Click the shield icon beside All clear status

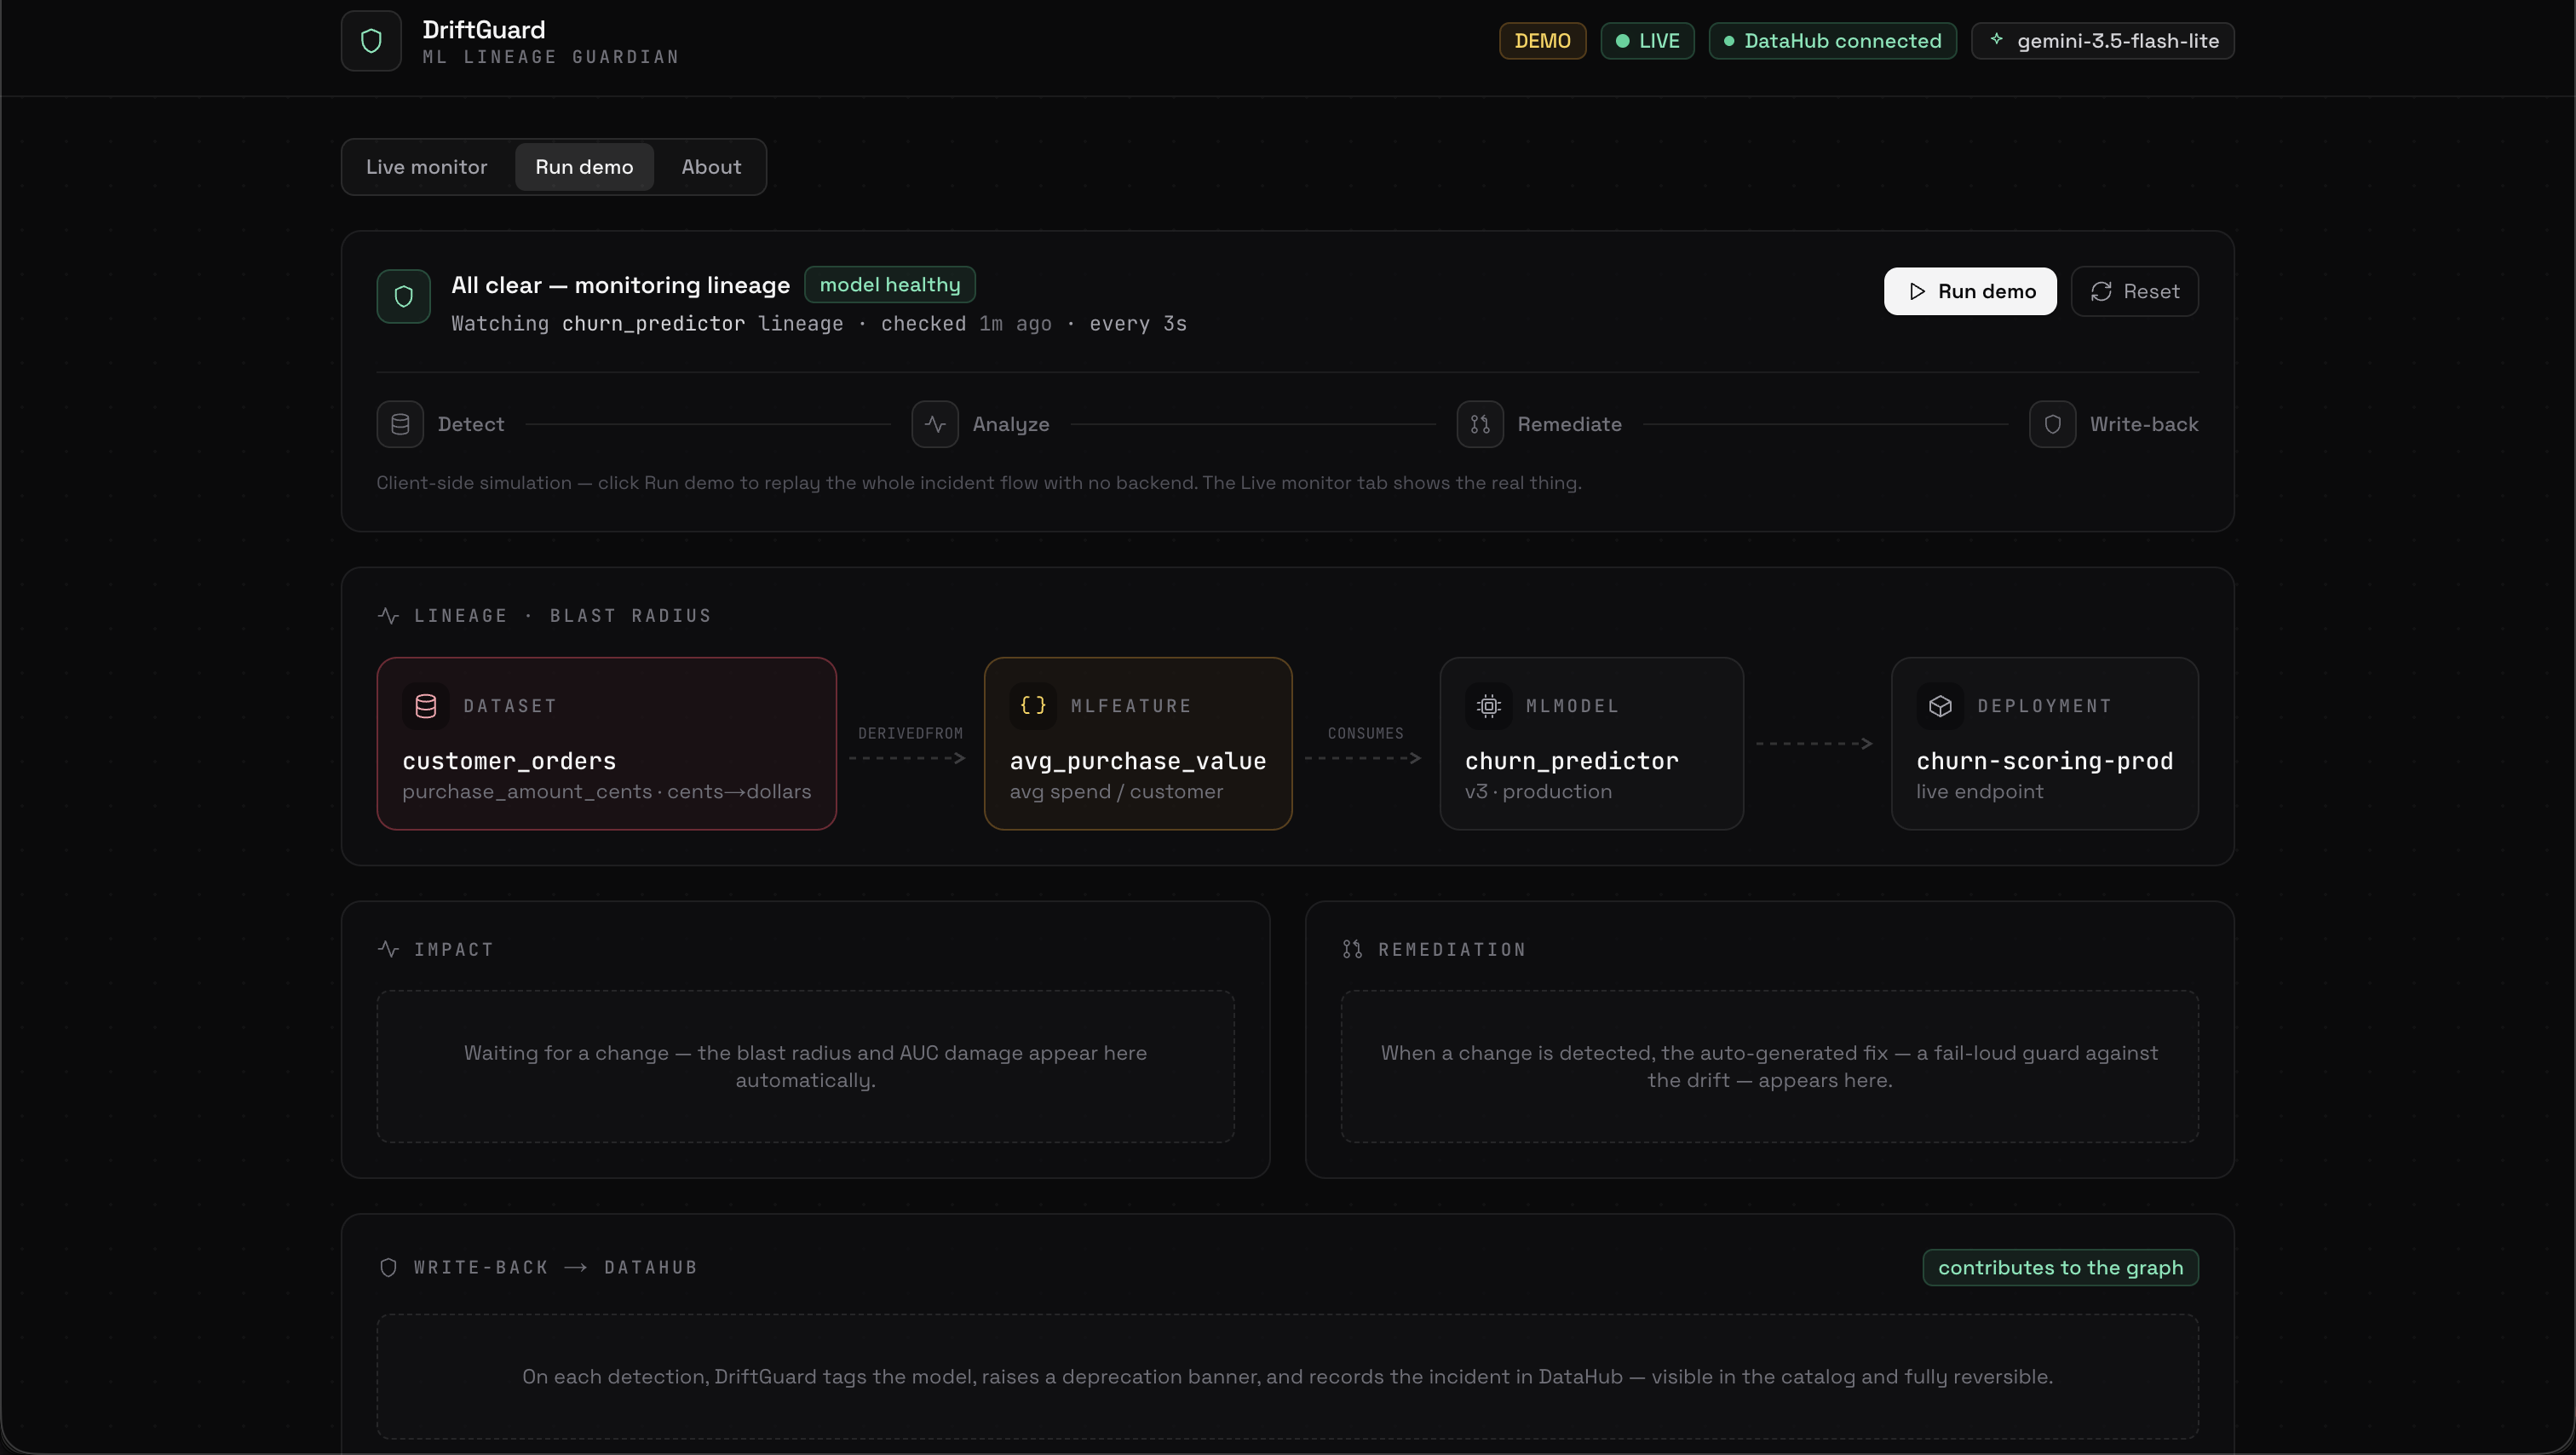(403, 296)
